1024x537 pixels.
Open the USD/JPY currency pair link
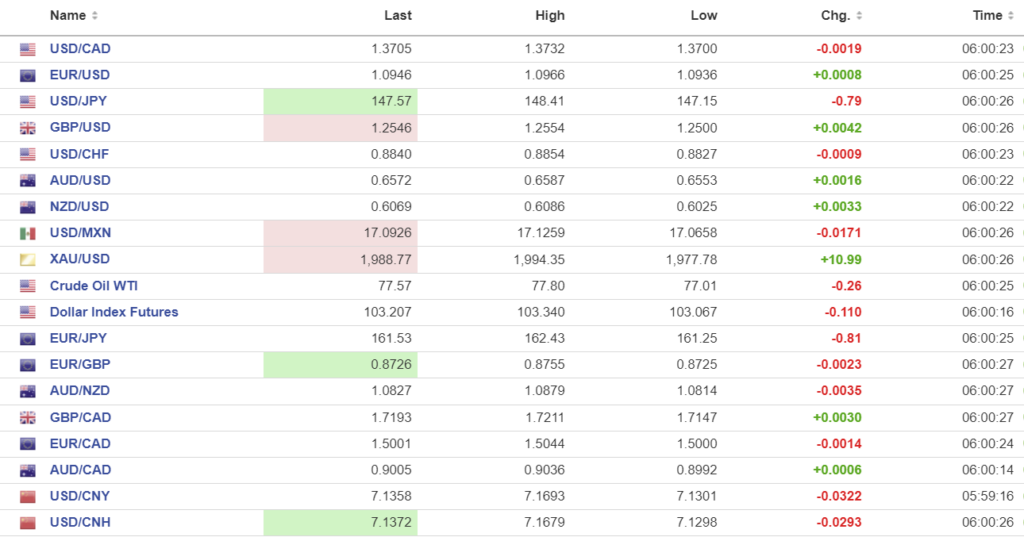point(80,101)
